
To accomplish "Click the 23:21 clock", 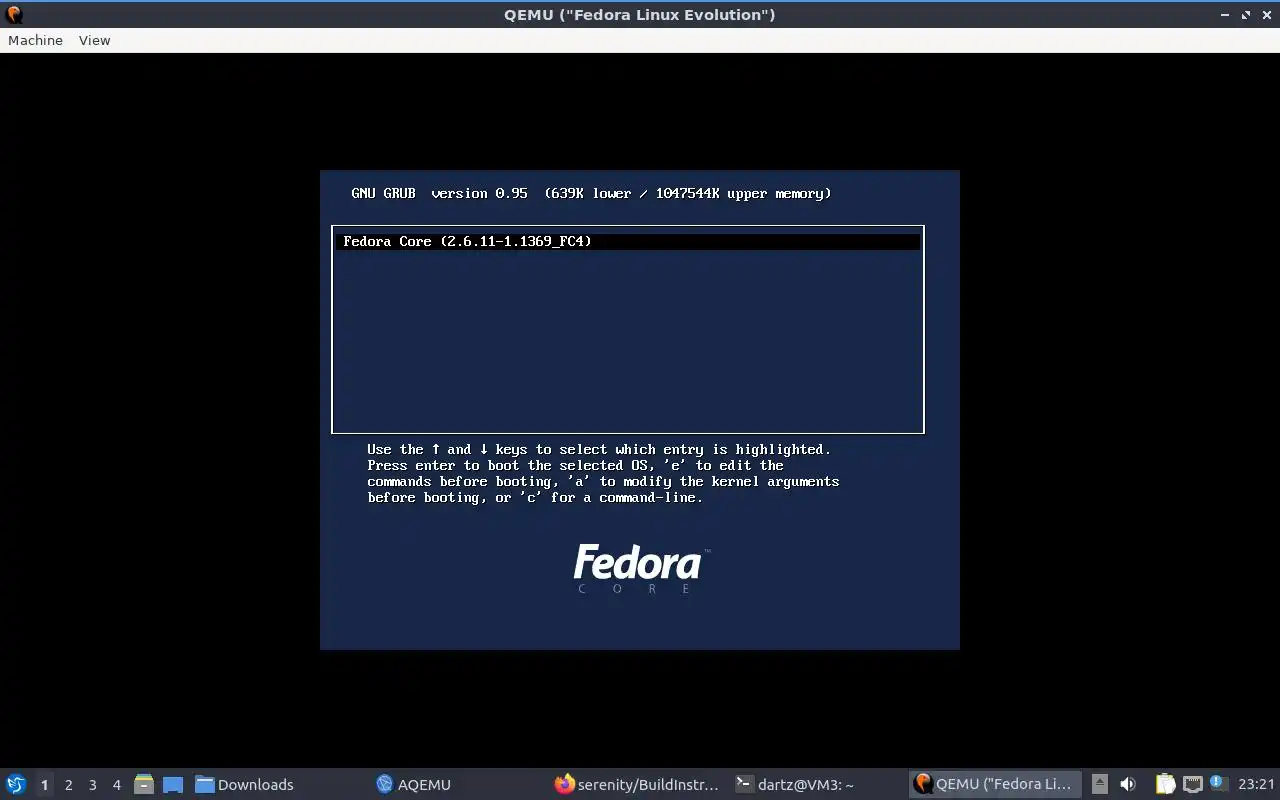I will [x=1256, y=784].
